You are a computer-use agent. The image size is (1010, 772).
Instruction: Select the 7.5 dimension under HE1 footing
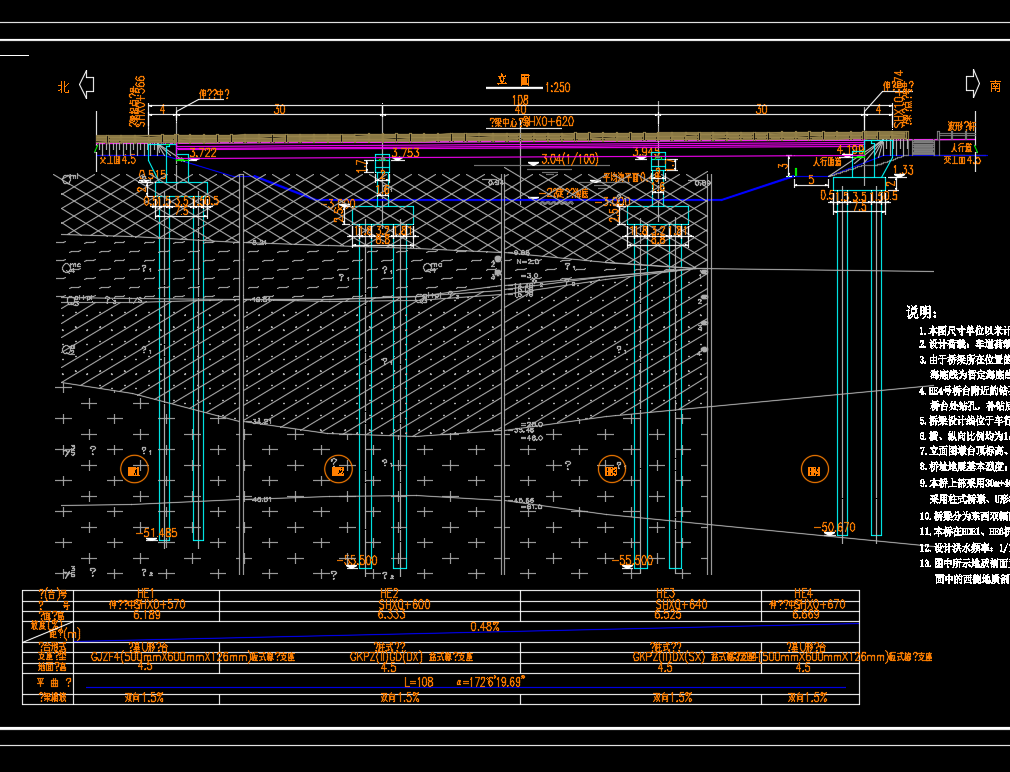click(x=181, y=211)
